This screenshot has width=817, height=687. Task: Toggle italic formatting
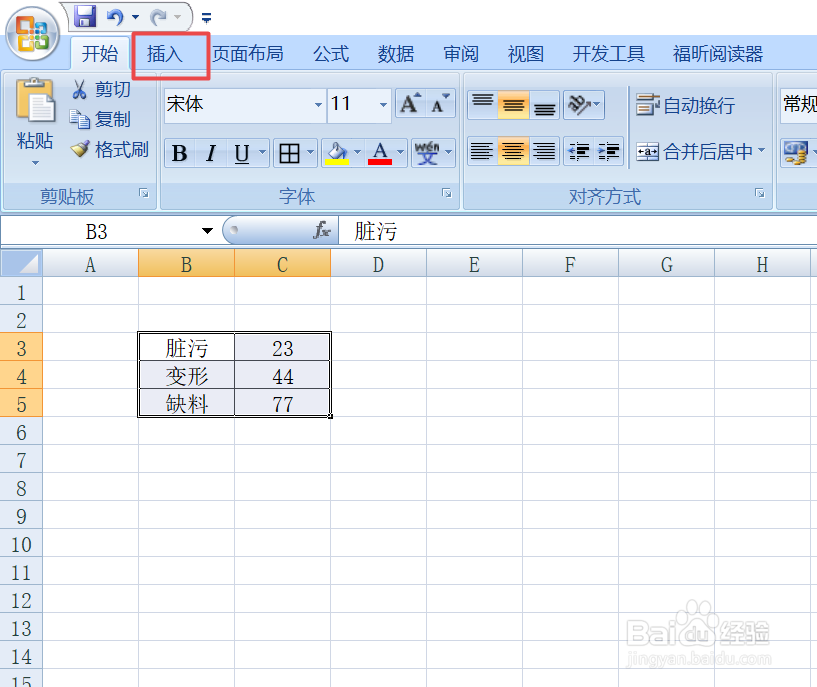(211, 153)
